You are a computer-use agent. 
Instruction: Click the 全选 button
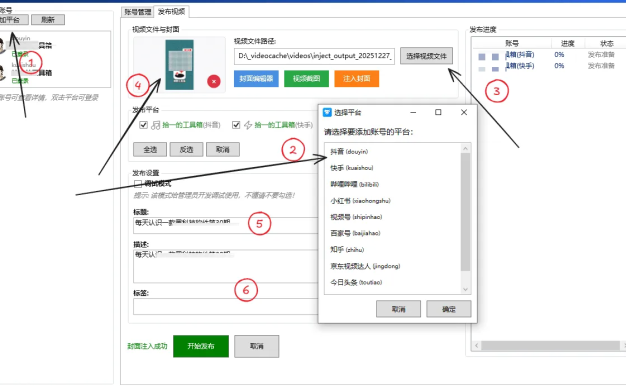150,150
